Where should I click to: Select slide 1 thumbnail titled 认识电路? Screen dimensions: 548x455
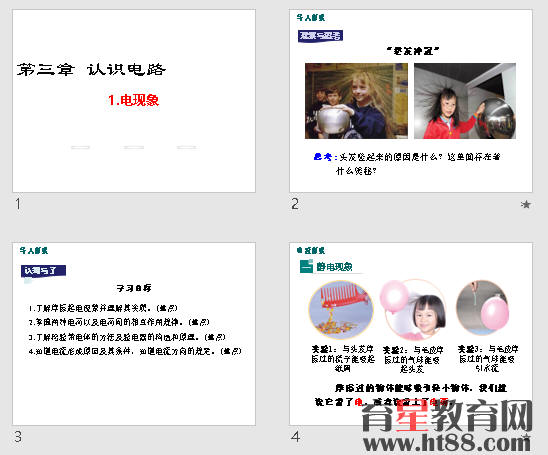(x=134, y=101)
